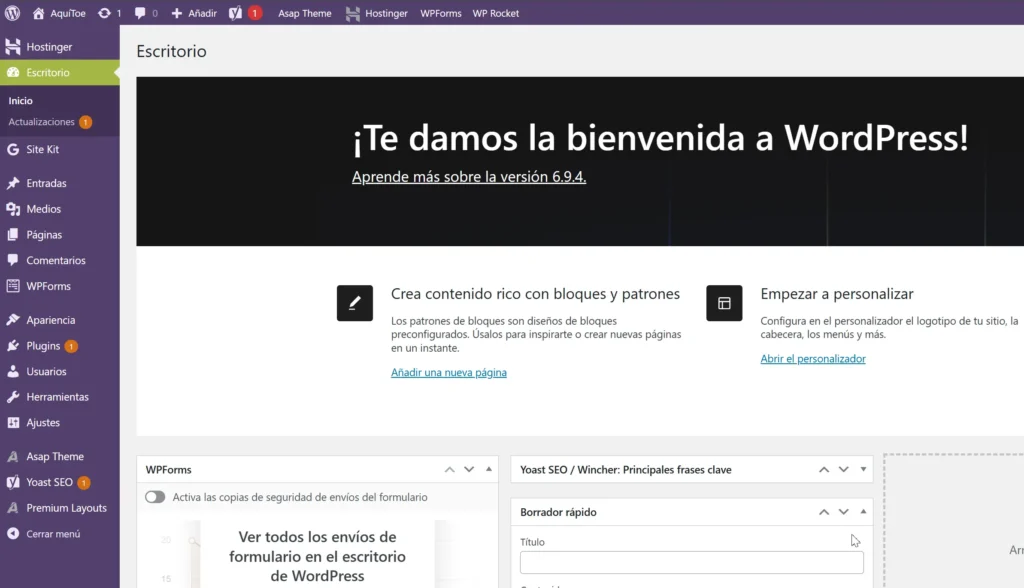1024x588 pixels.
Task: Move Yoast SEO Wincher widget up
Action: pos(824,470)
